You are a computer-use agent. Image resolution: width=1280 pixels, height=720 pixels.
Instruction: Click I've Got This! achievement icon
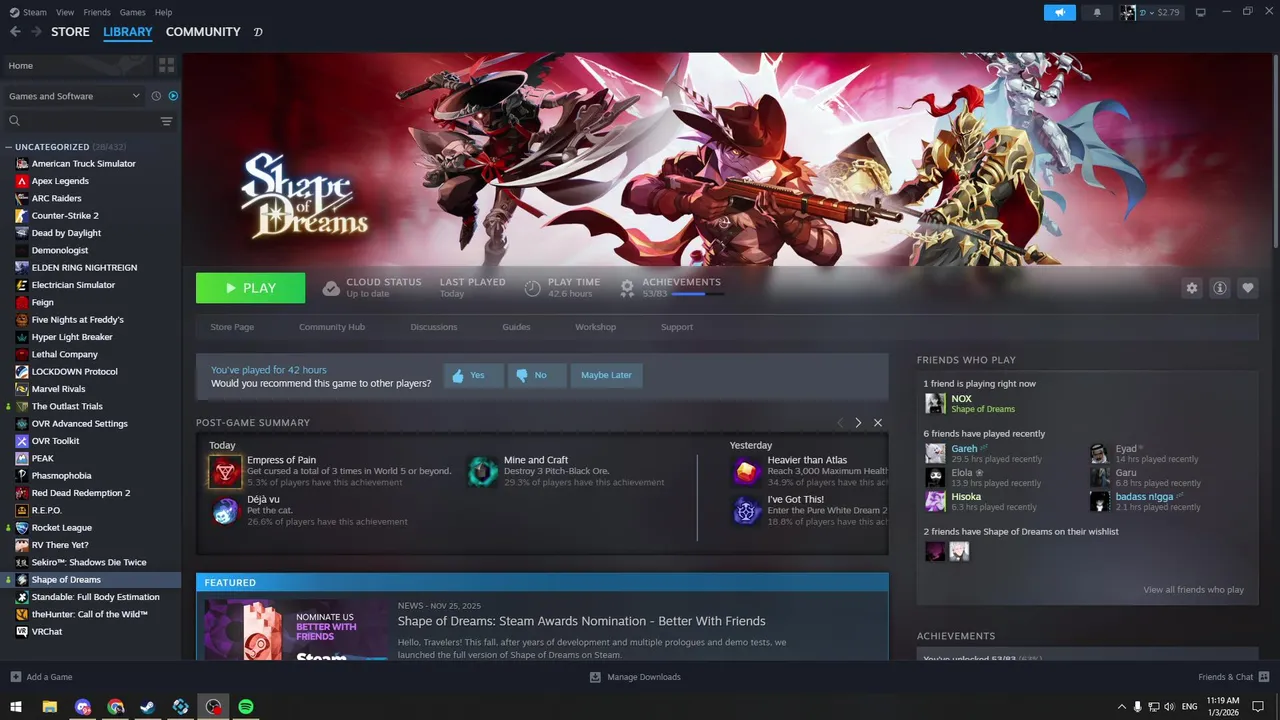click(x=747, y=510)
